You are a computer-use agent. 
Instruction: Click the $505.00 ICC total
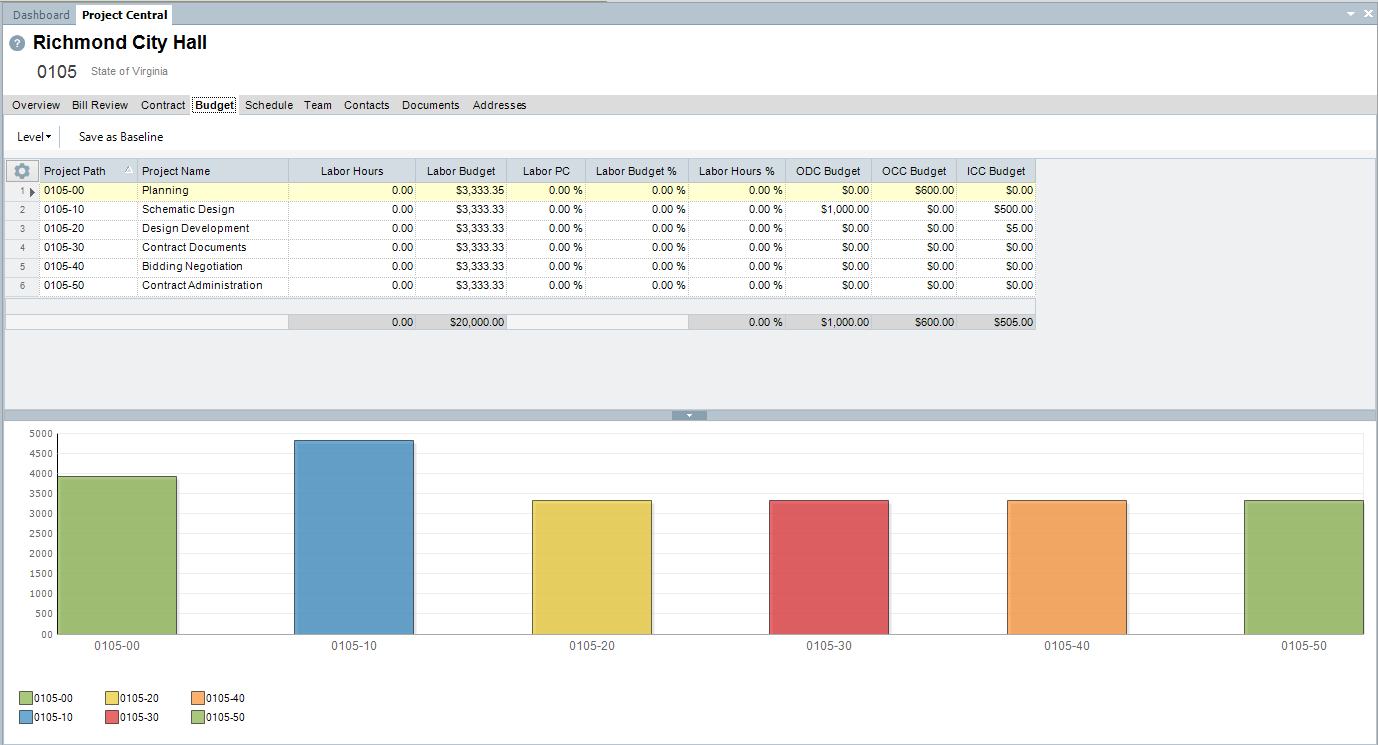pos(996,323)
